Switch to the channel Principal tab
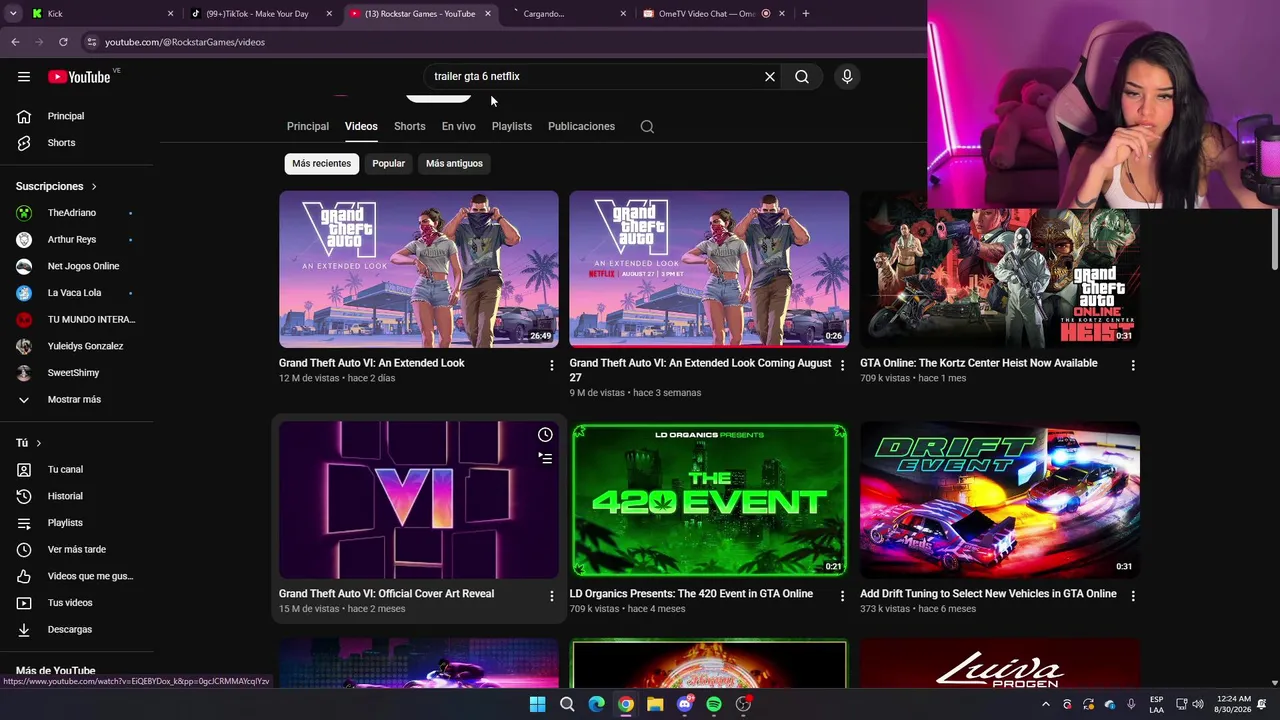The image size is (1280, 720). [308, 127]
